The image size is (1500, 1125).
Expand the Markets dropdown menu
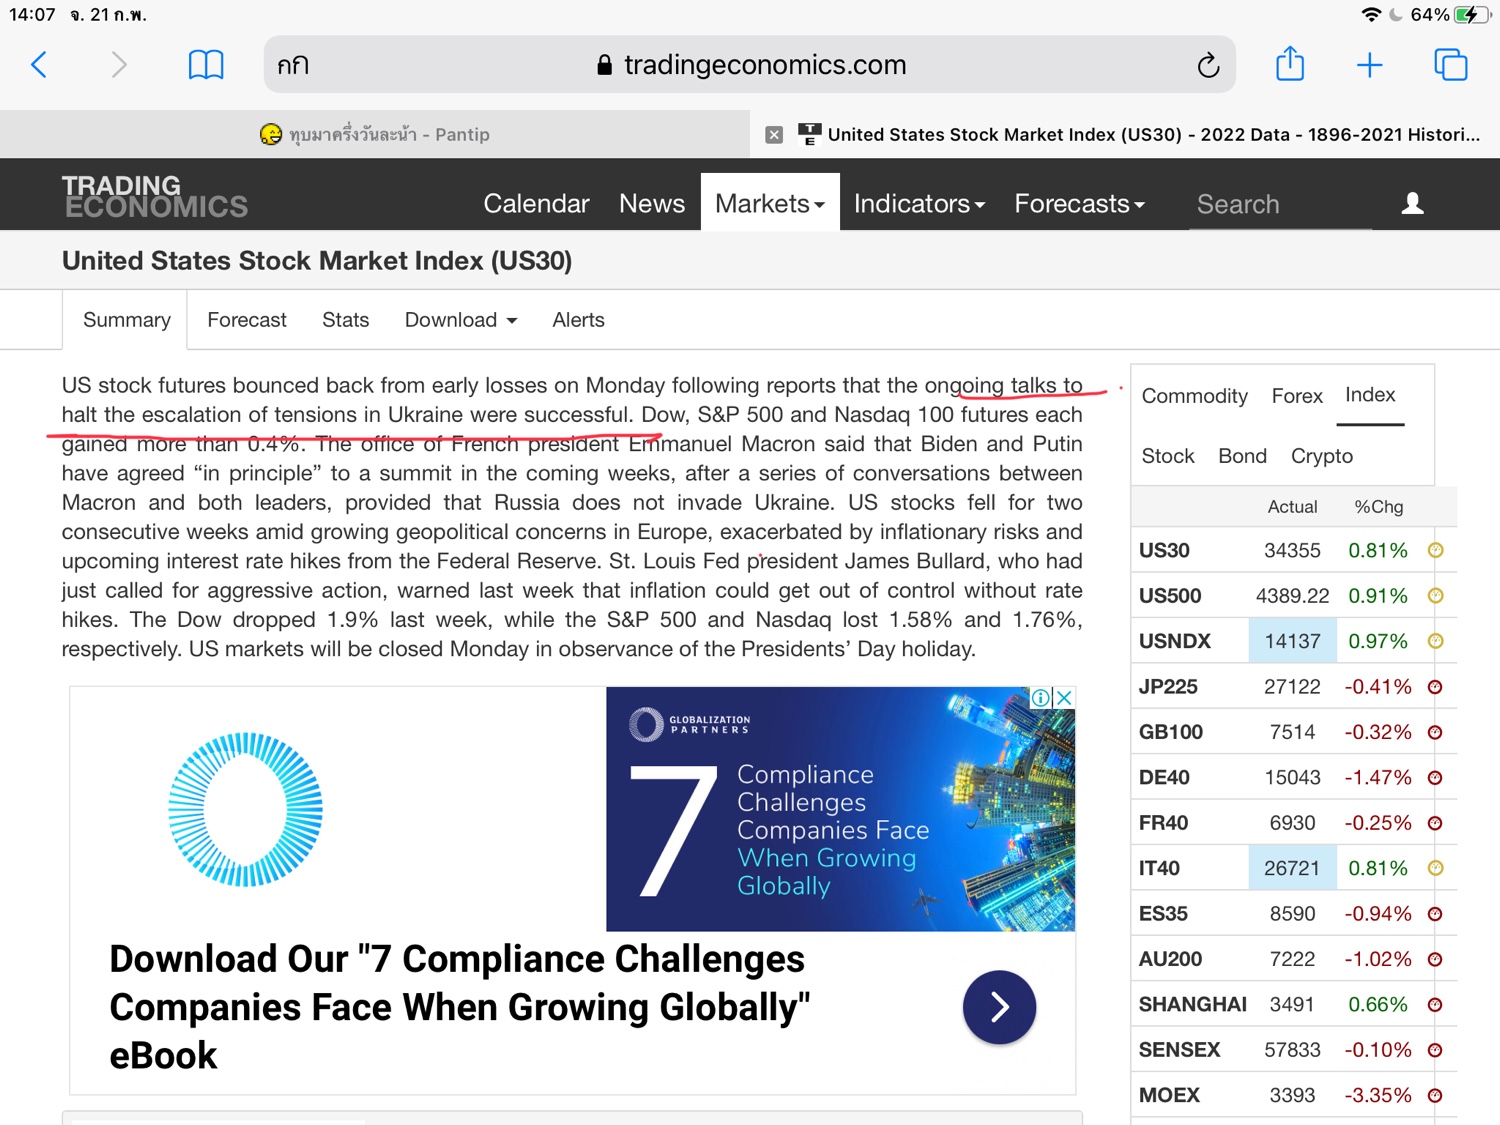[770, 203]
